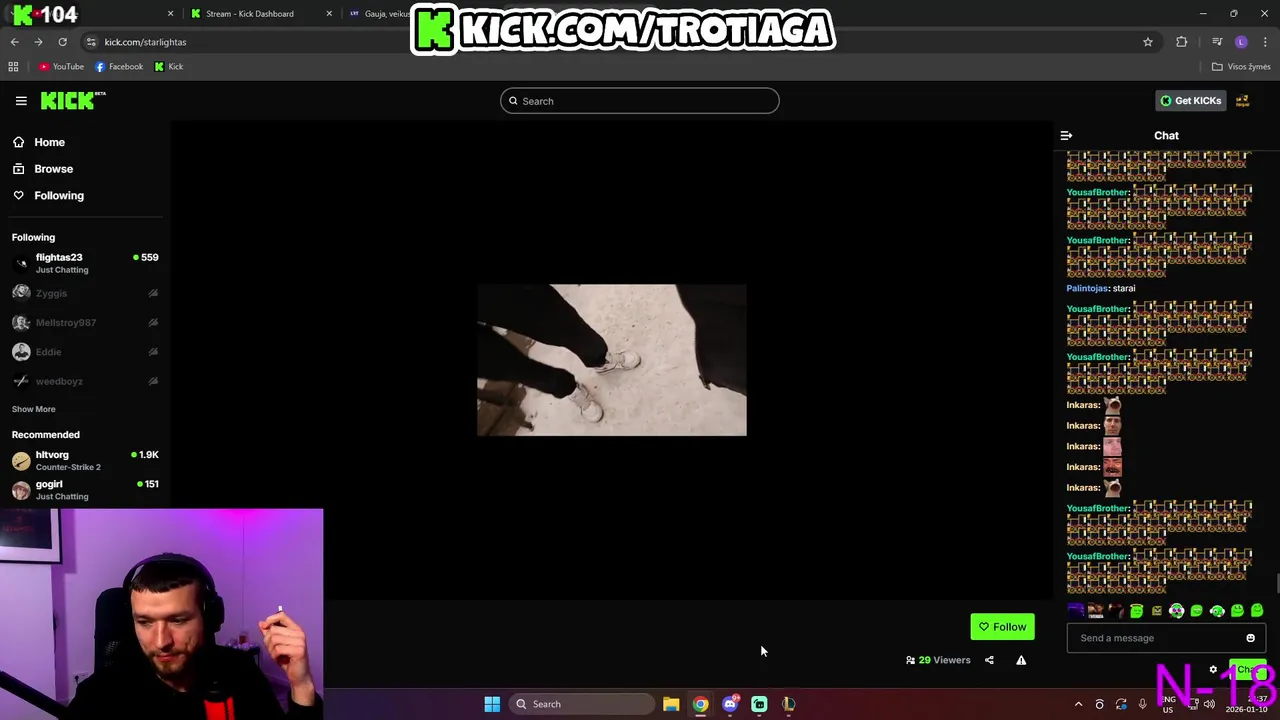1280x720 pixels.
Task: Open the recommended gogirl channel
Action: 85,489
